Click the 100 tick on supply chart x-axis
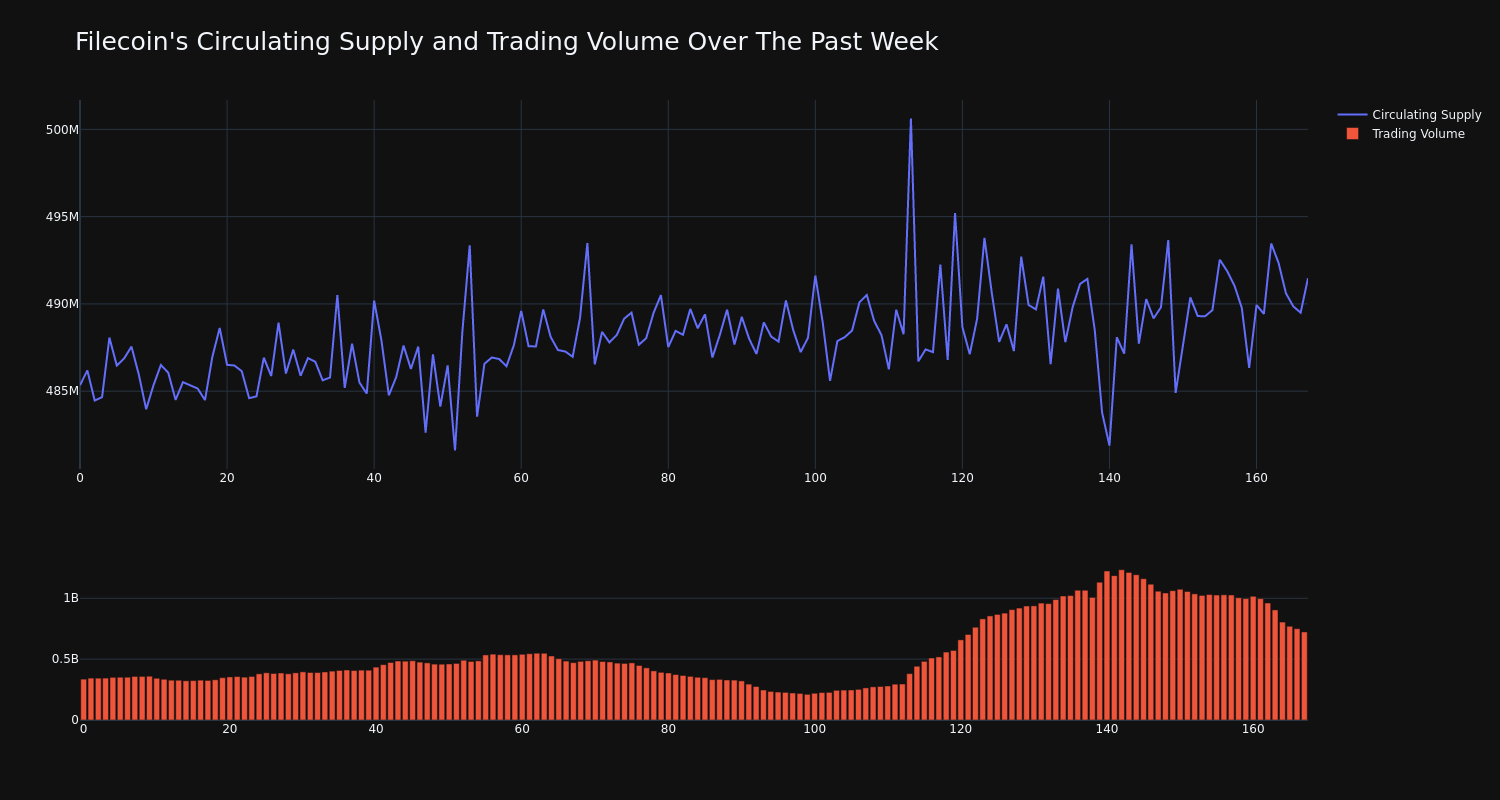Image resolution: width=1500 pixels, height=800 pixels. pyautogui.click(x=815, y=478)
